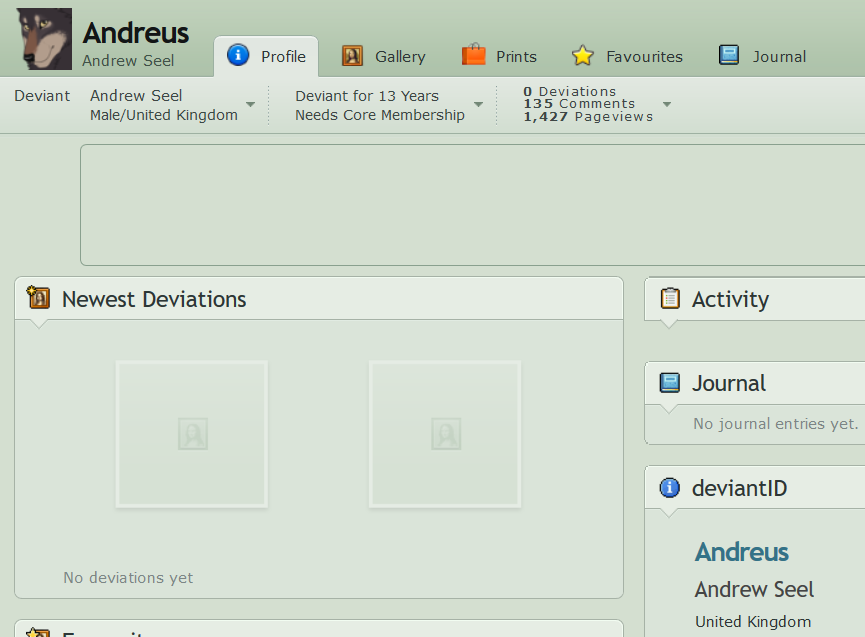Click 'No deviations yet' text
Screen dimensions: 865x637
point(128,577)
